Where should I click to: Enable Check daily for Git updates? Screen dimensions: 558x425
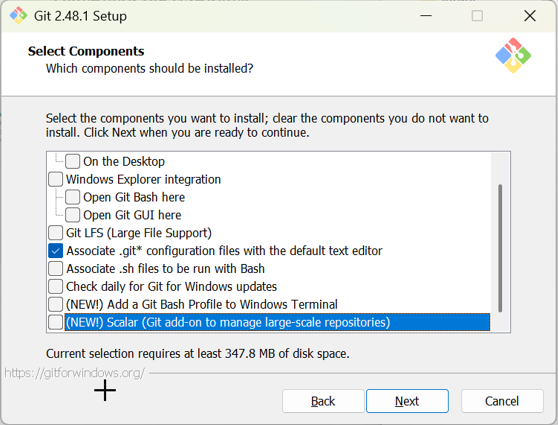(x=56, y=286)
